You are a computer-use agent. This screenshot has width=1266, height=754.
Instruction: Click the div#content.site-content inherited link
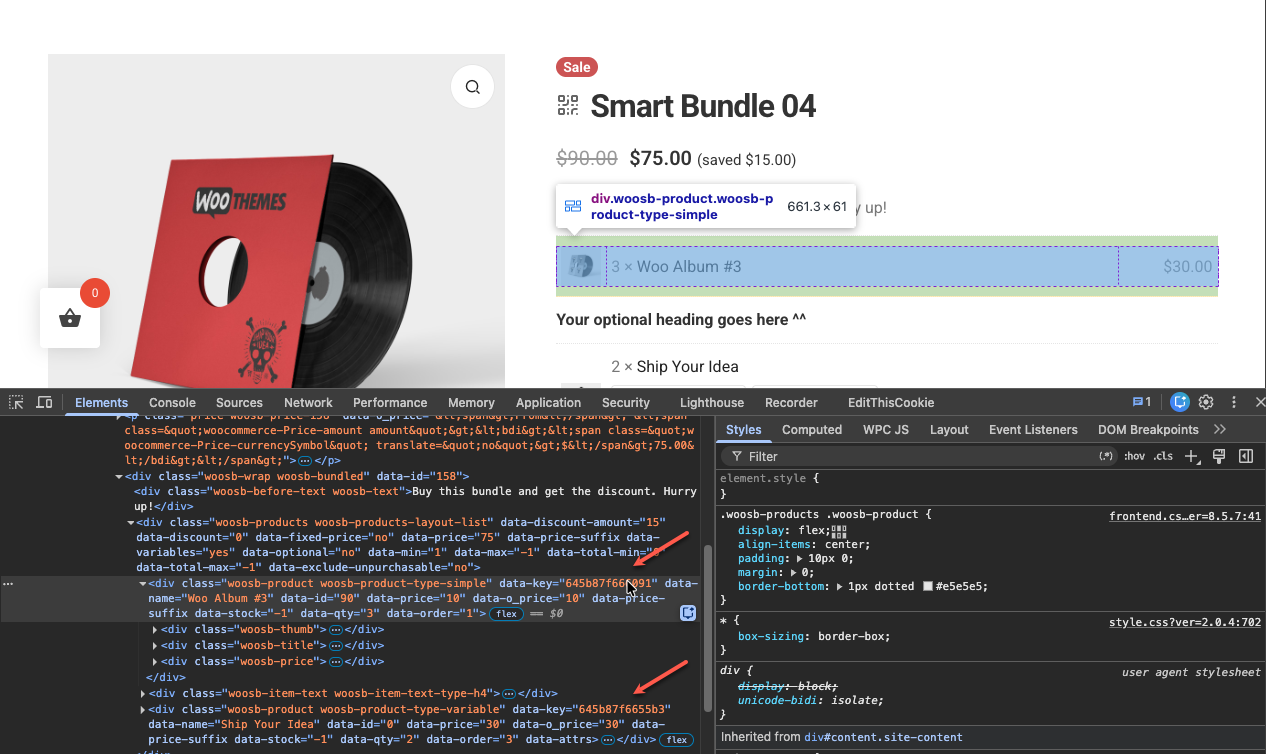pos(883,737)
